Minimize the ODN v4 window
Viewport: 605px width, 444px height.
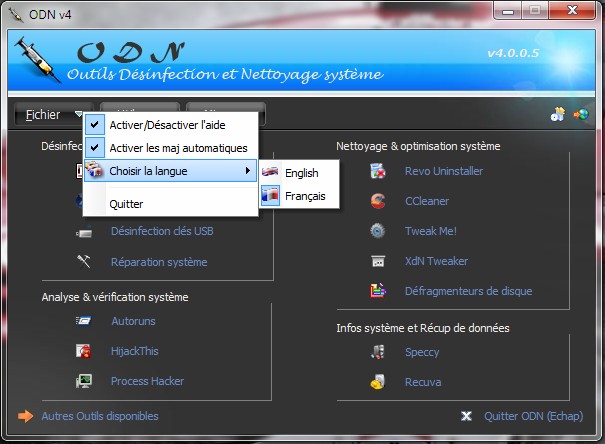[508, 11]
